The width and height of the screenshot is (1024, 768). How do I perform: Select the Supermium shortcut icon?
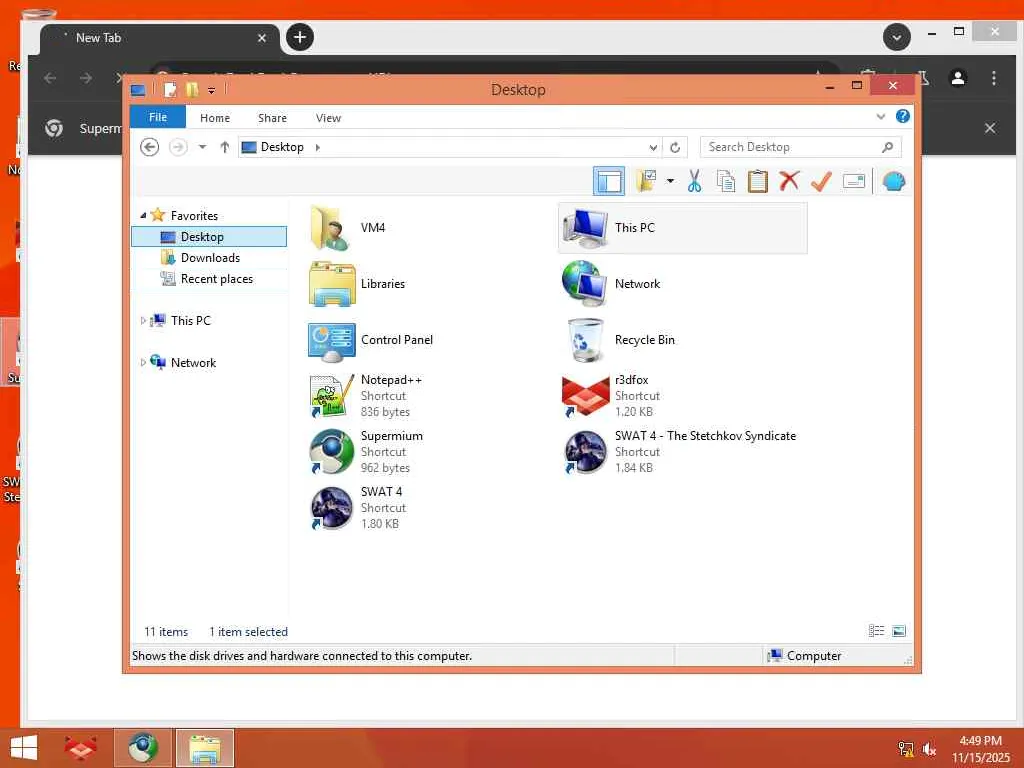click(x=331, y=452)
